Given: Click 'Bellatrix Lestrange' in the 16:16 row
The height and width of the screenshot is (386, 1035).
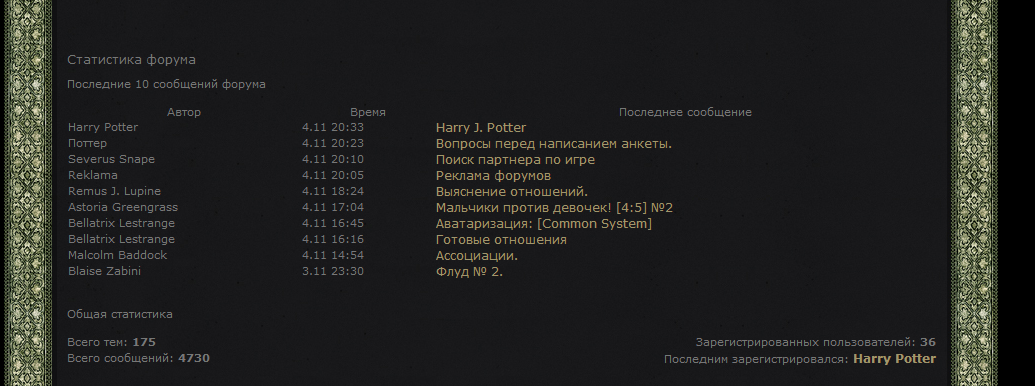Looking at the screenshot, I should coord(121,239).
